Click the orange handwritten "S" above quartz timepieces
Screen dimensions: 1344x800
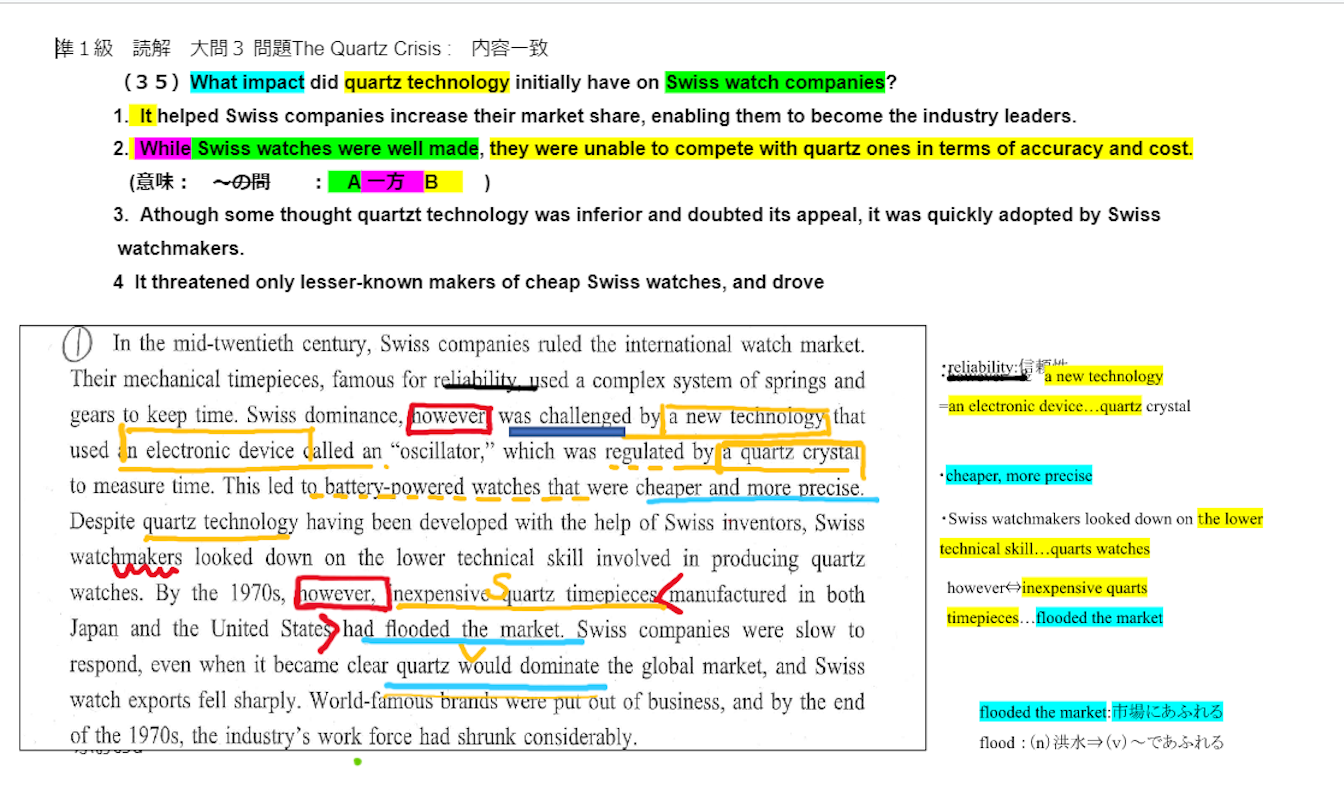(502, 581)
